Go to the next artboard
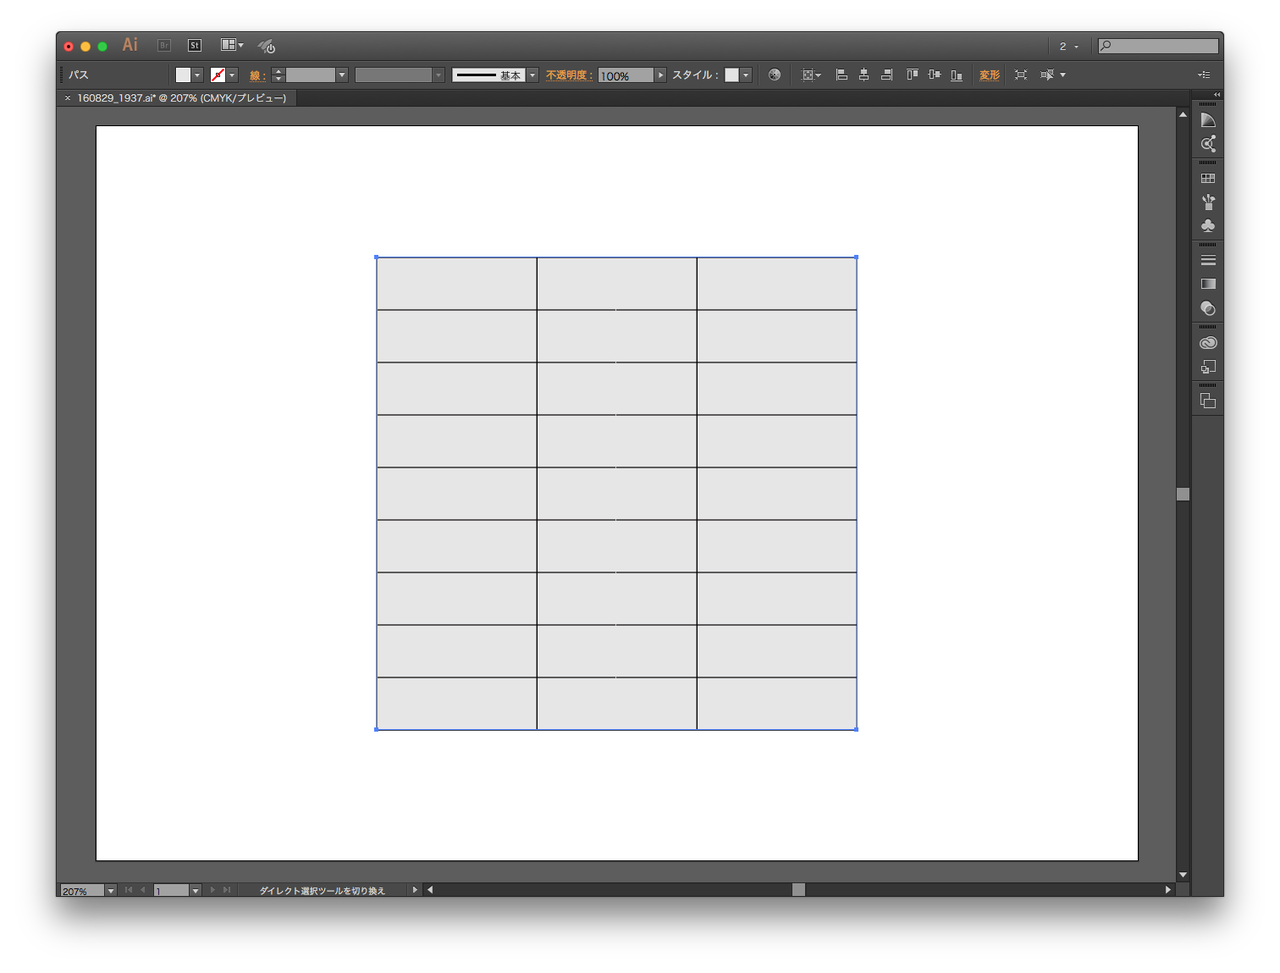This screenshot has height=973, width=1280. [212, 890]
